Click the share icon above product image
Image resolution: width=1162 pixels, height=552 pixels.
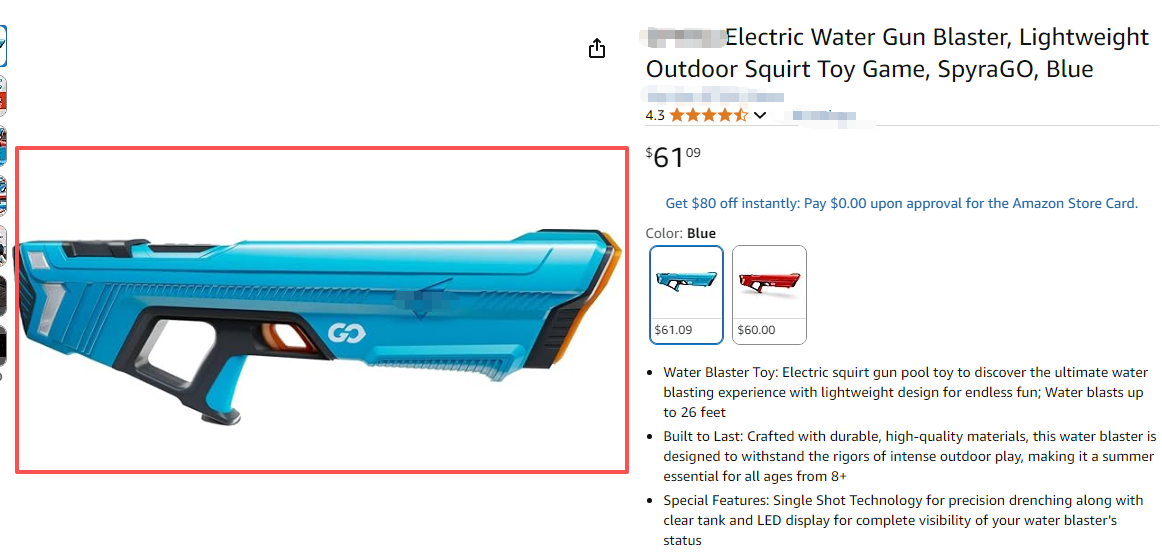597,48
